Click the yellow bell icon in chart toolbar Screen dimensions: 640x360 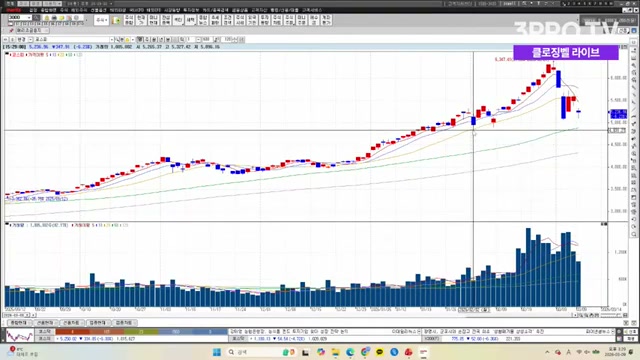click(127, 40)
